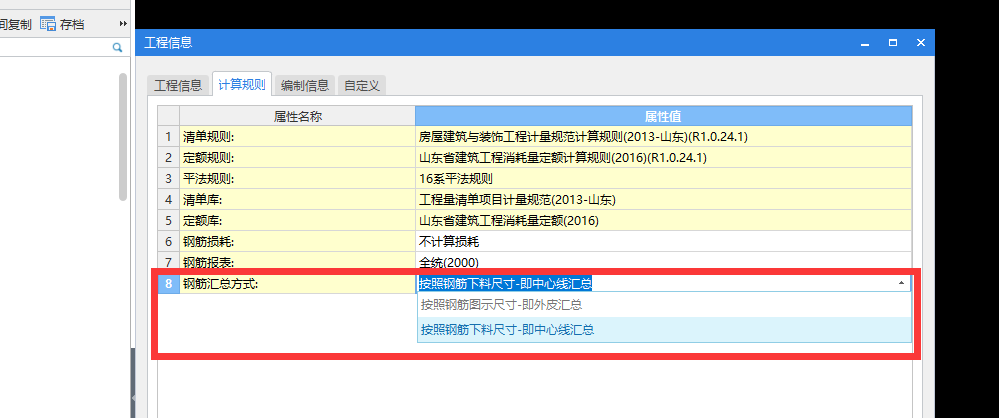The height and width of the screenshot is (418, 999).
Task: Click the 全统(2000) value cell
Action: [663, 262]
